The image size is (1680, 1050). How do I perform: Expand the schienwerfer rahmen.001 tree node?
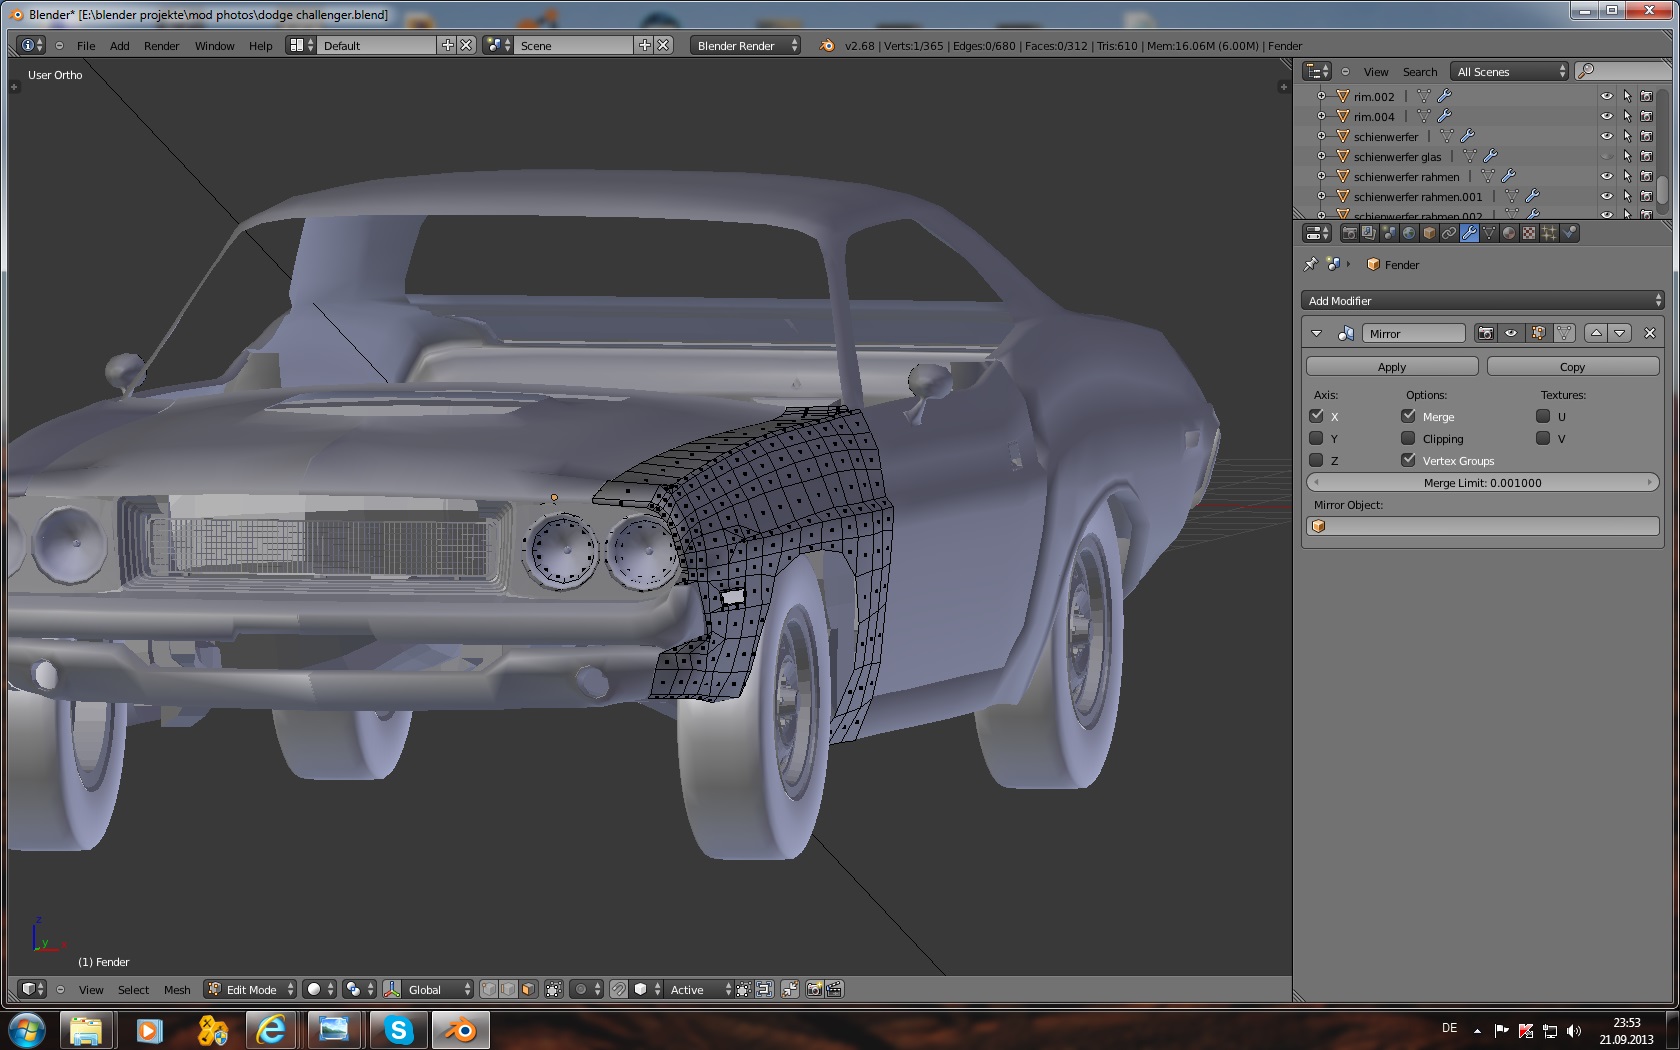pos(1321,196)
